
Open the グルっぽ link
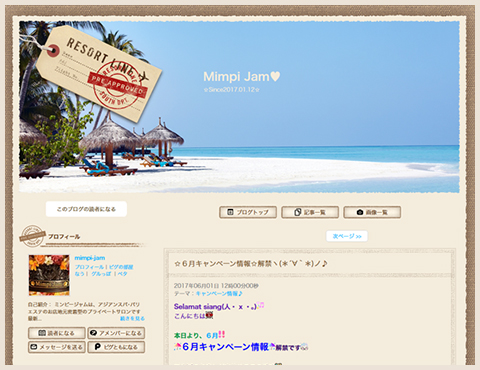101,274
